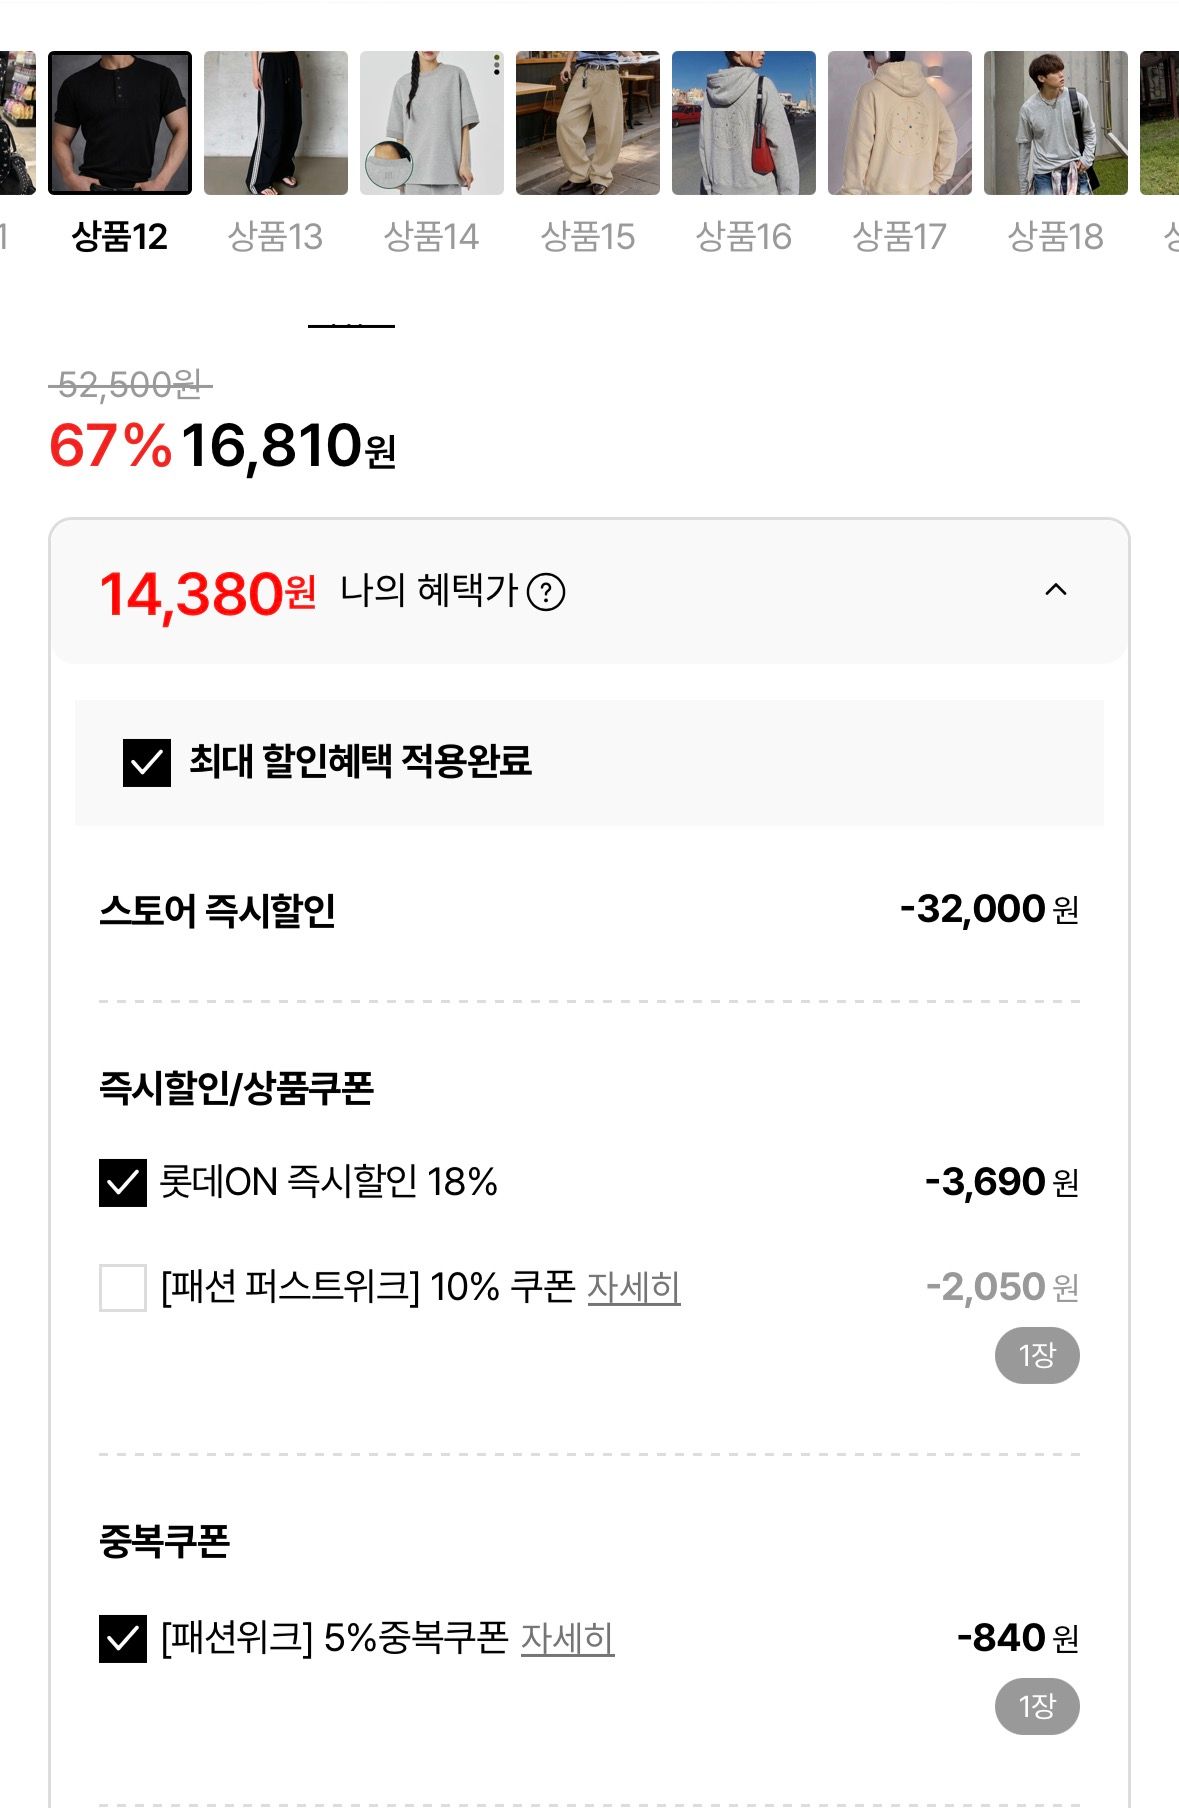Select the beige wide pants thumbnail

coord(588,123)
